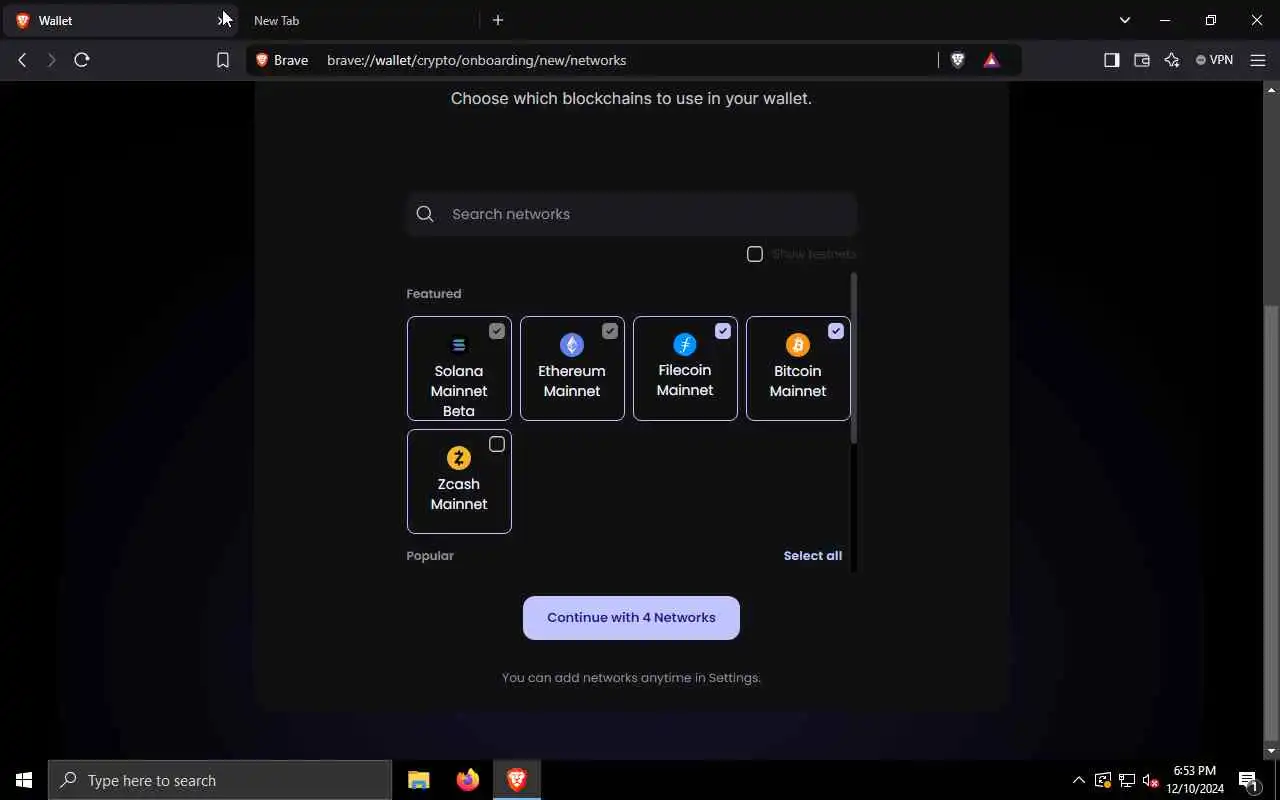Screen dimensions: 1280x800
Task: Launch Firefox from the taskbar
Action: pos(467,780)
